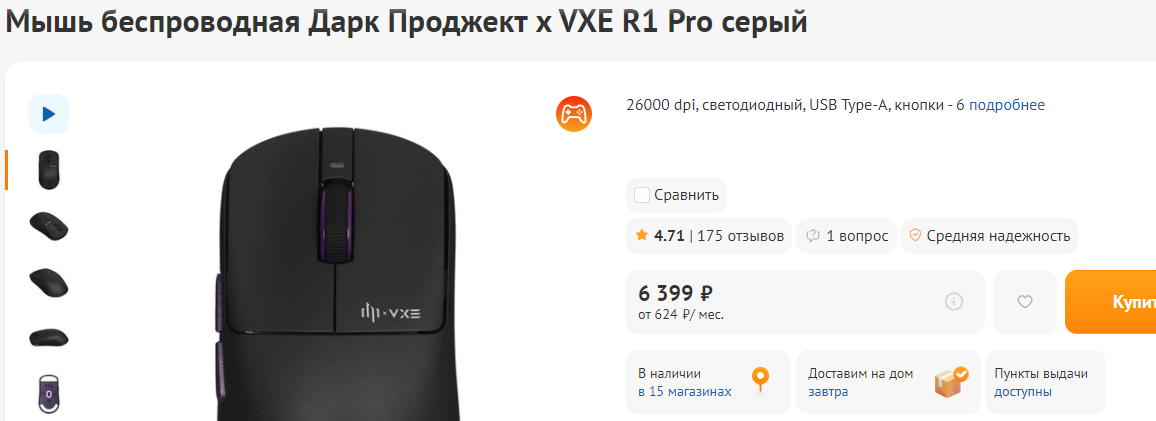Viewport: 1156px width, 421px height.
Task: Click the orange gamepad gaming badge
Action: [x=574, y=114]
